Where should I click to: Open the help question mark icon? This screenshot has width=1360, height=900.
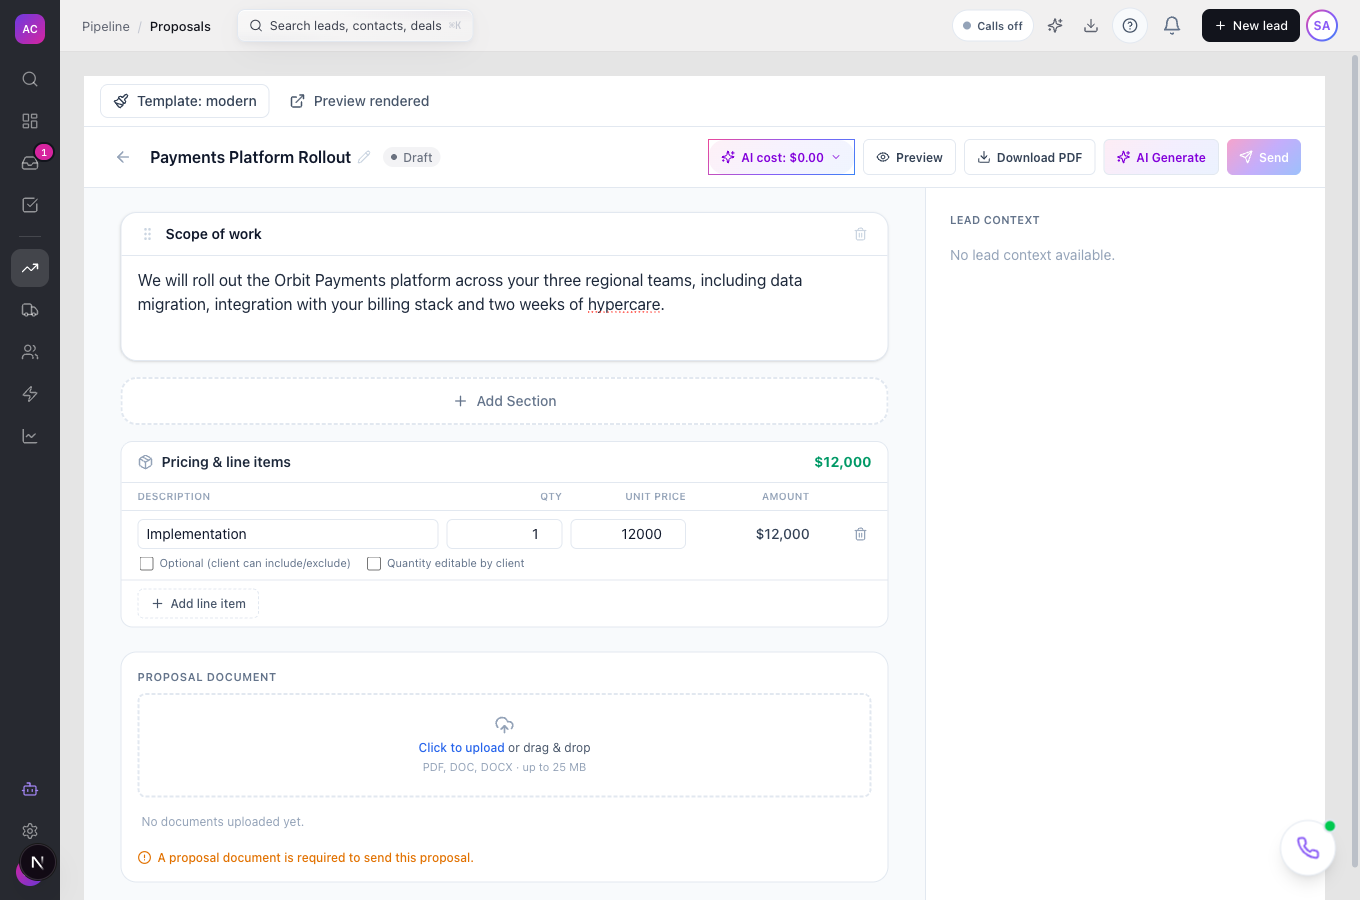pyautogui.click(x=1130, y=26)
